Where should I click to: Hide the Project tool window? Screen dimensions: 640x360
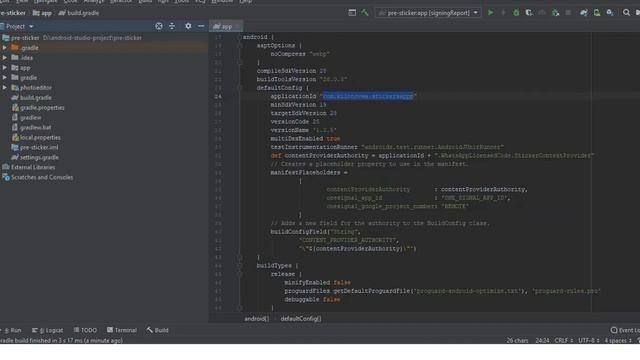[201, 26]
